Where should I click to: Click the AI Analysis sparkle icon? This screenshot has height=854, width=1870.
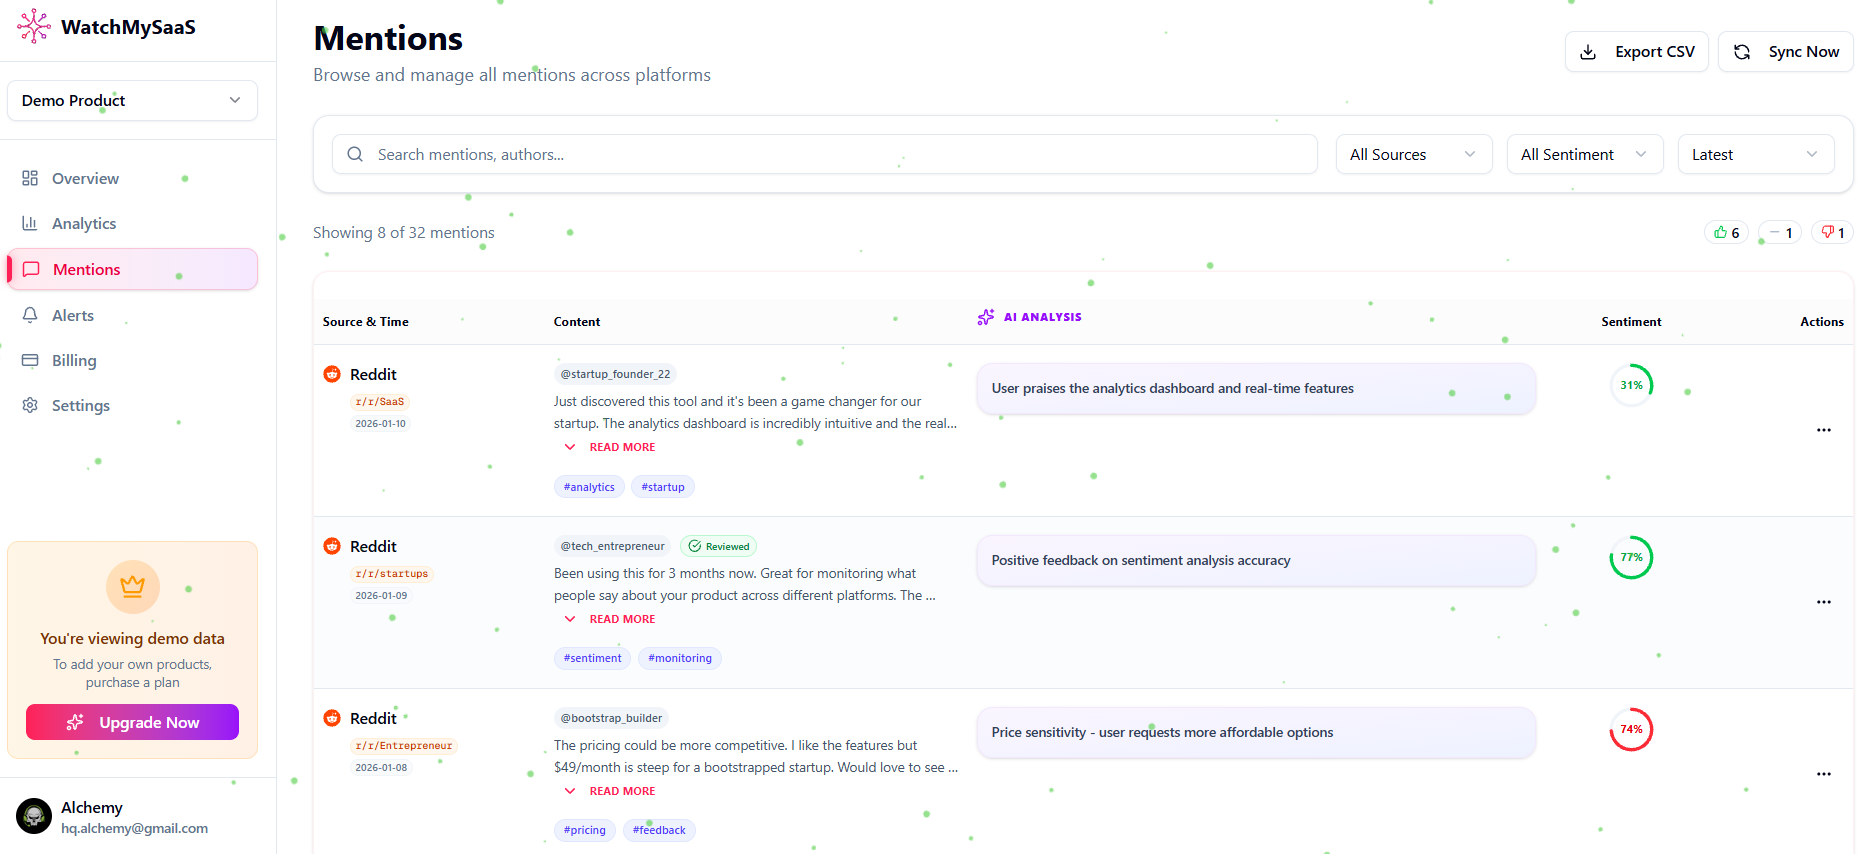pyautogui.click(x=986, y=317)
